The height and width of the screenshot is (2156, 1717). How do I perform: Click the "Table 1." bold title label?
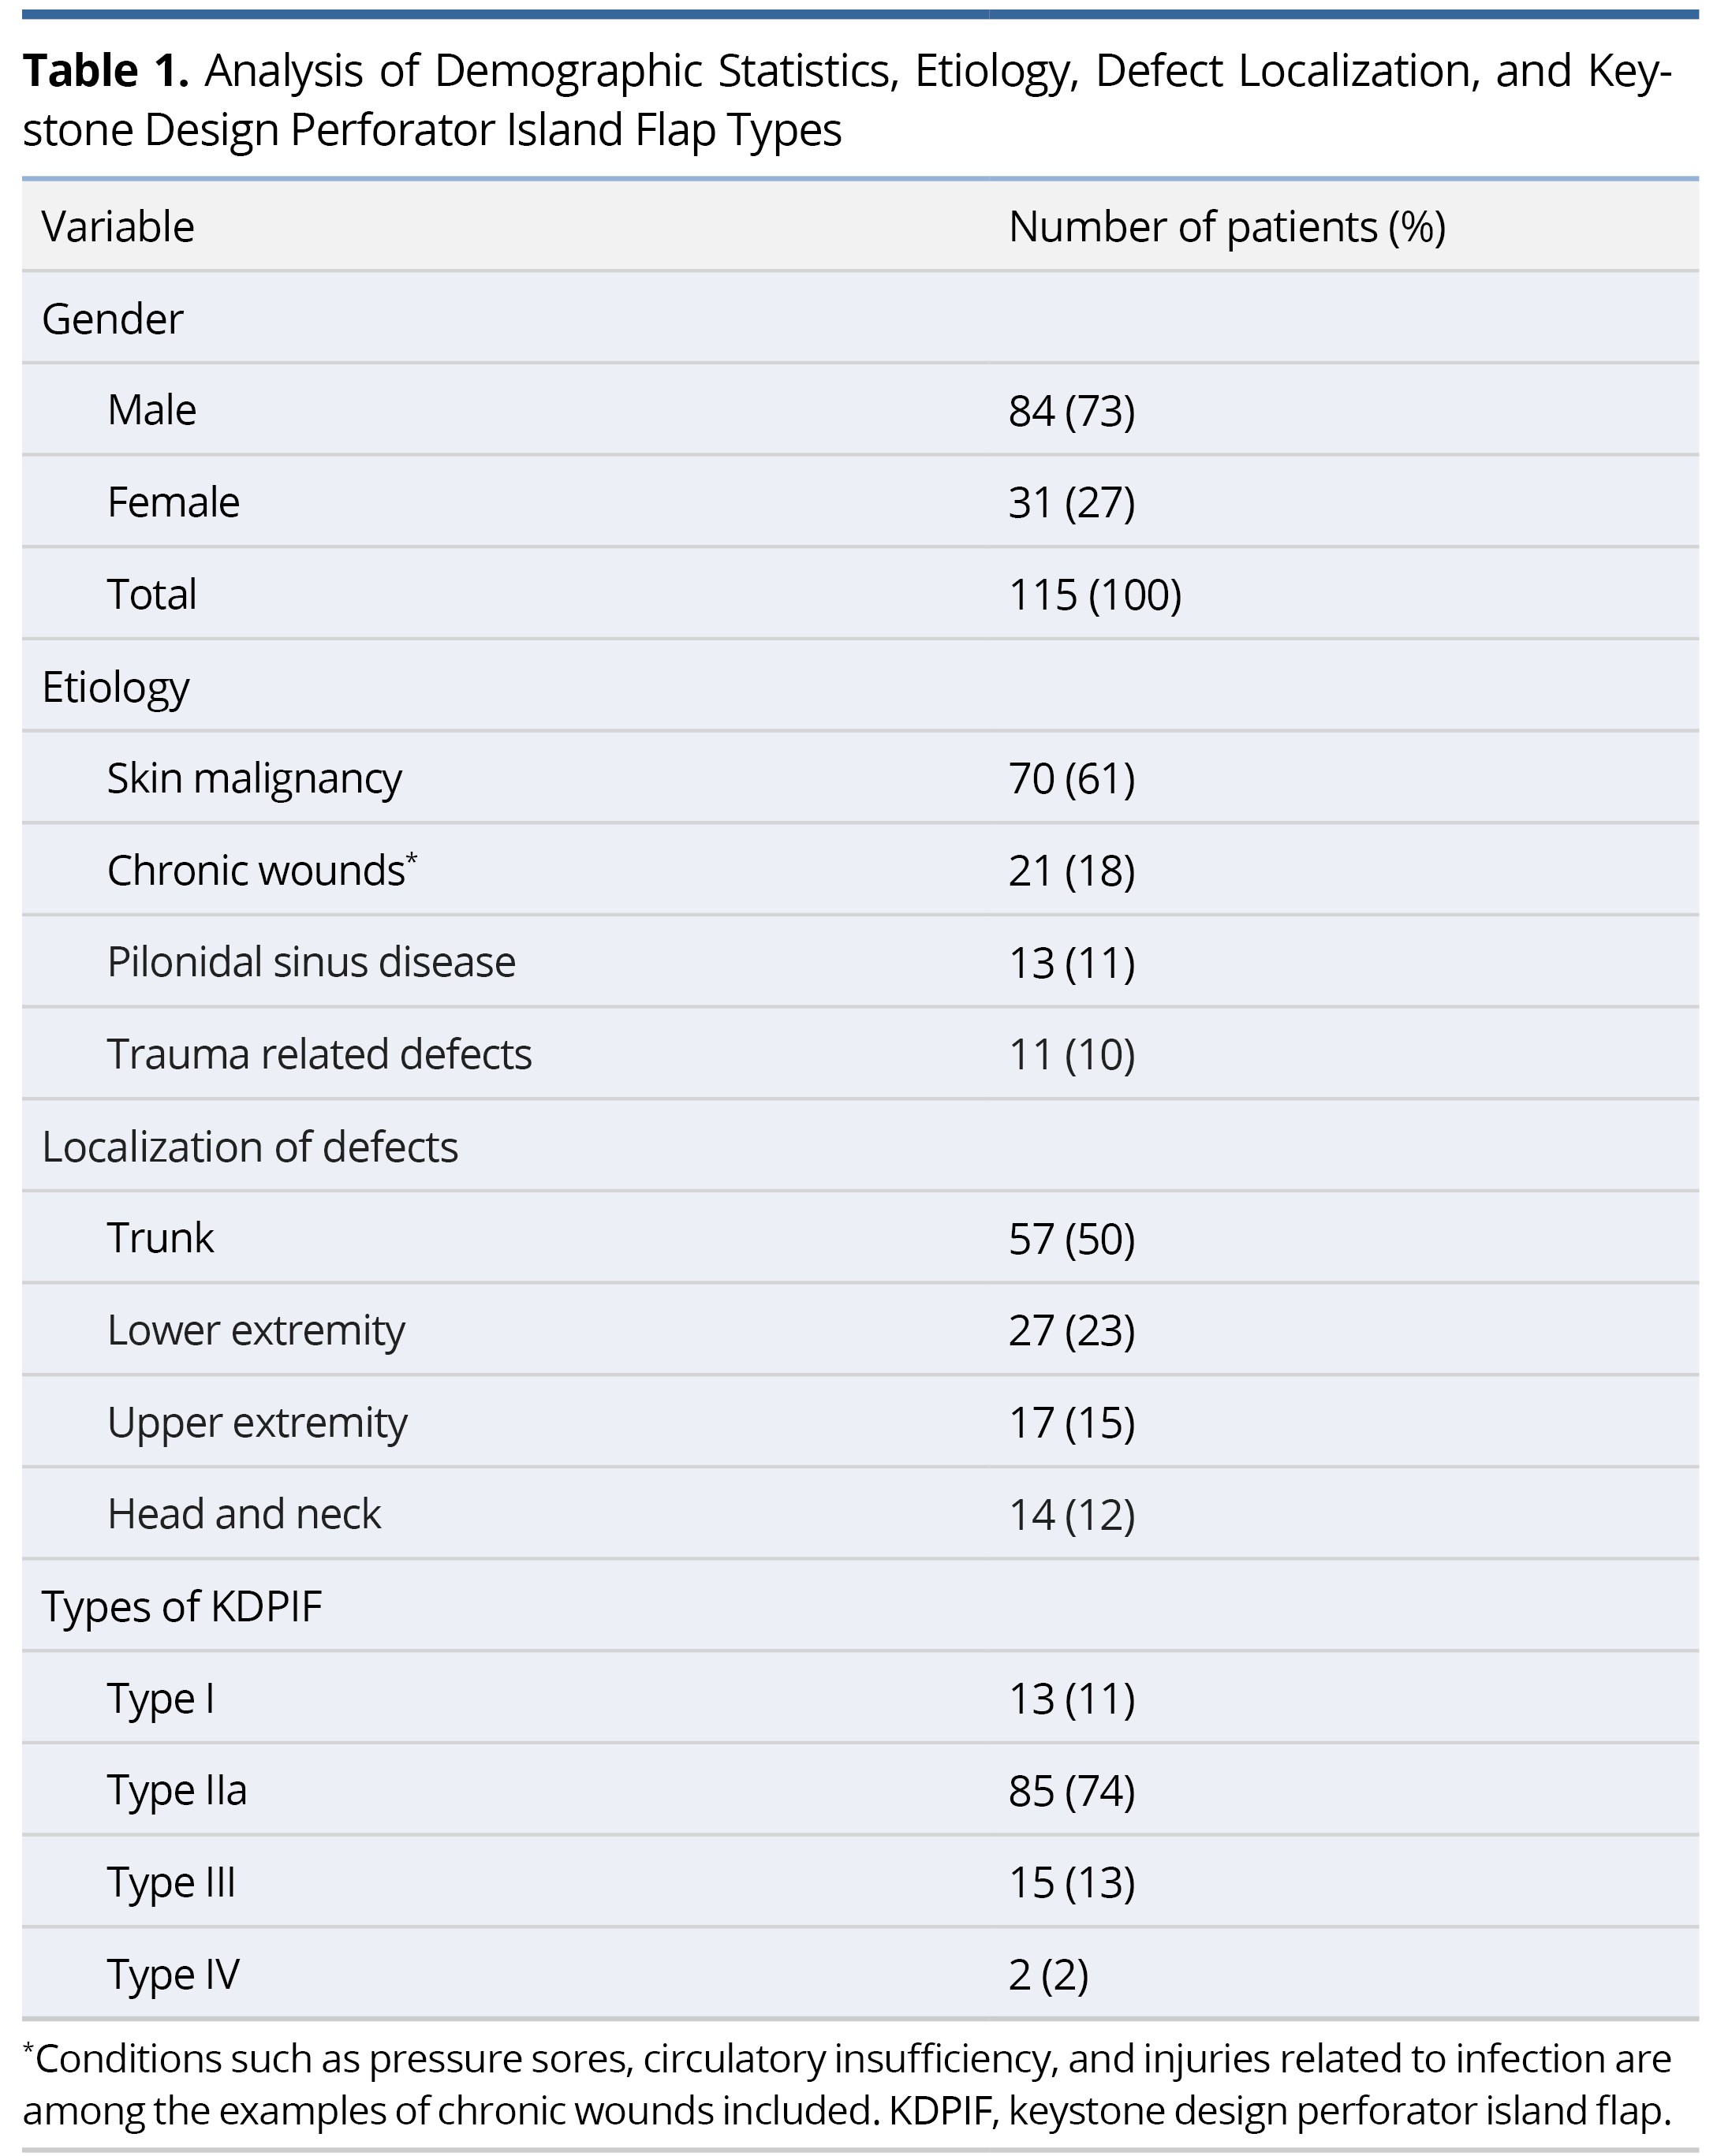pos(105,72)
